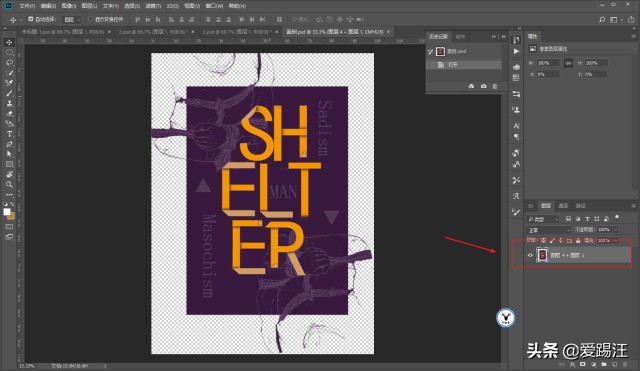Create new snapshot camera icon in History

[483, 86]
